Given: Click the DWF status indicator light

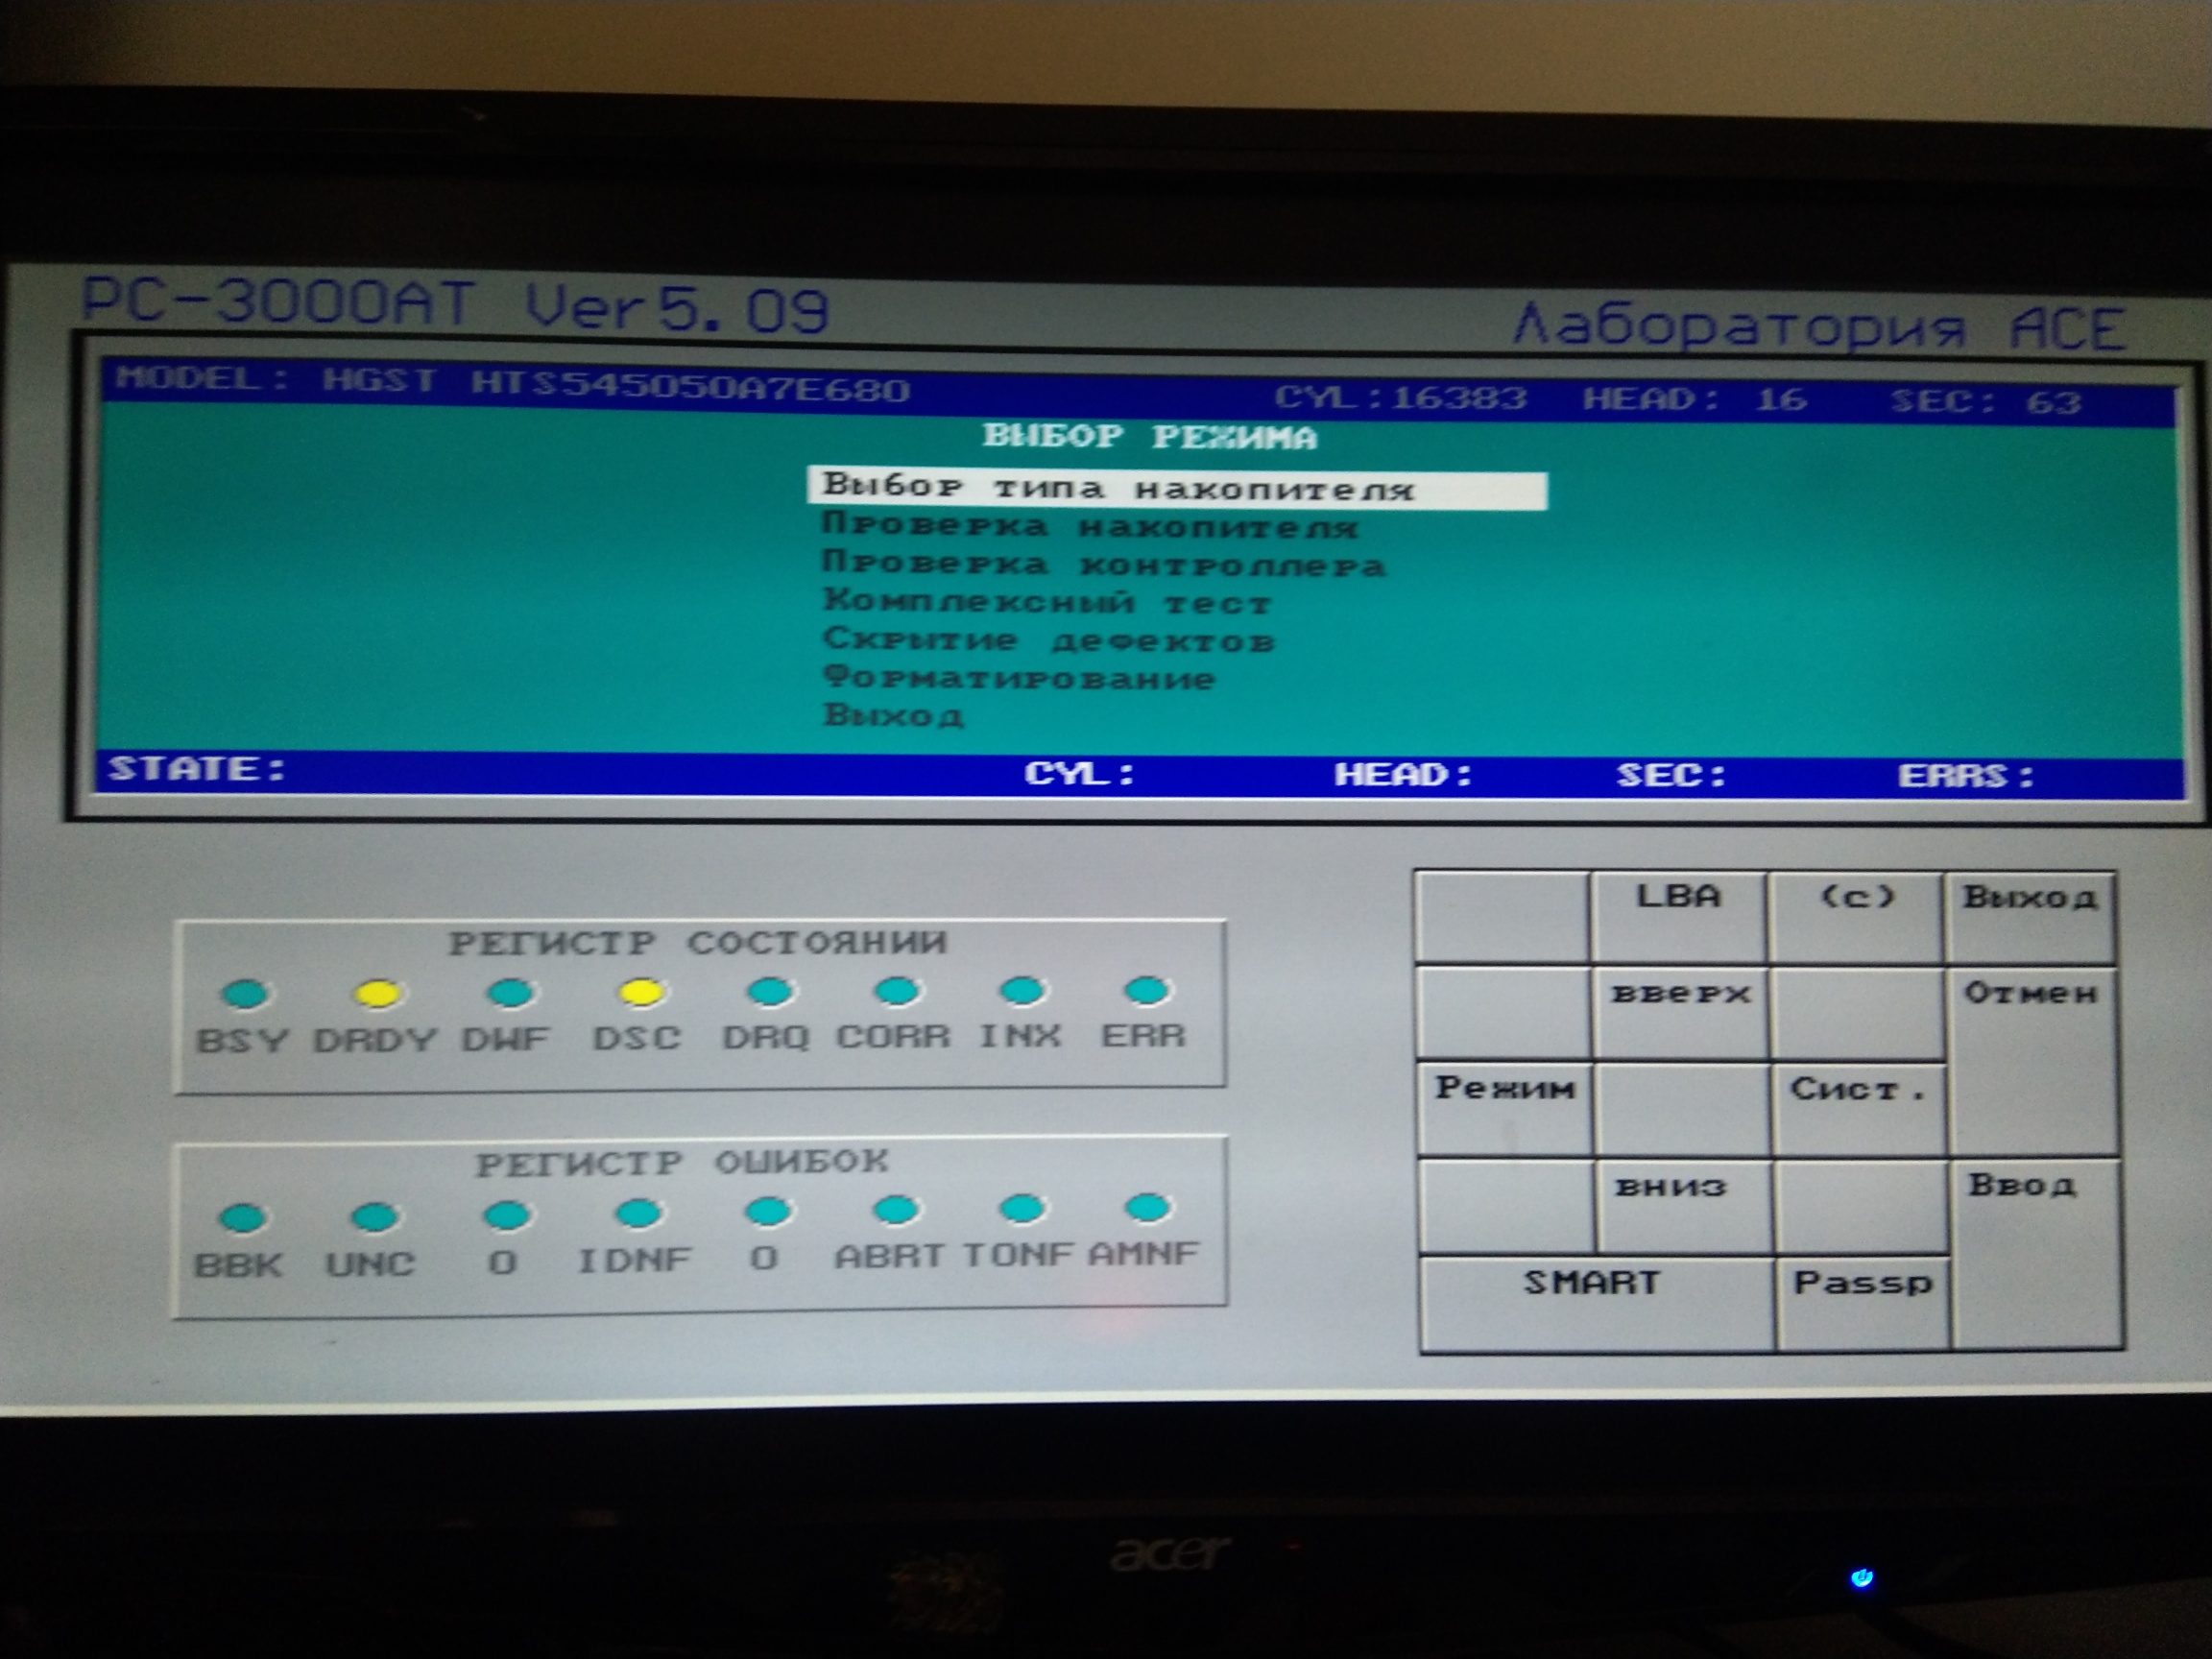Looking at the screenshot, I should pyautogui.click(x=510, y=992).
